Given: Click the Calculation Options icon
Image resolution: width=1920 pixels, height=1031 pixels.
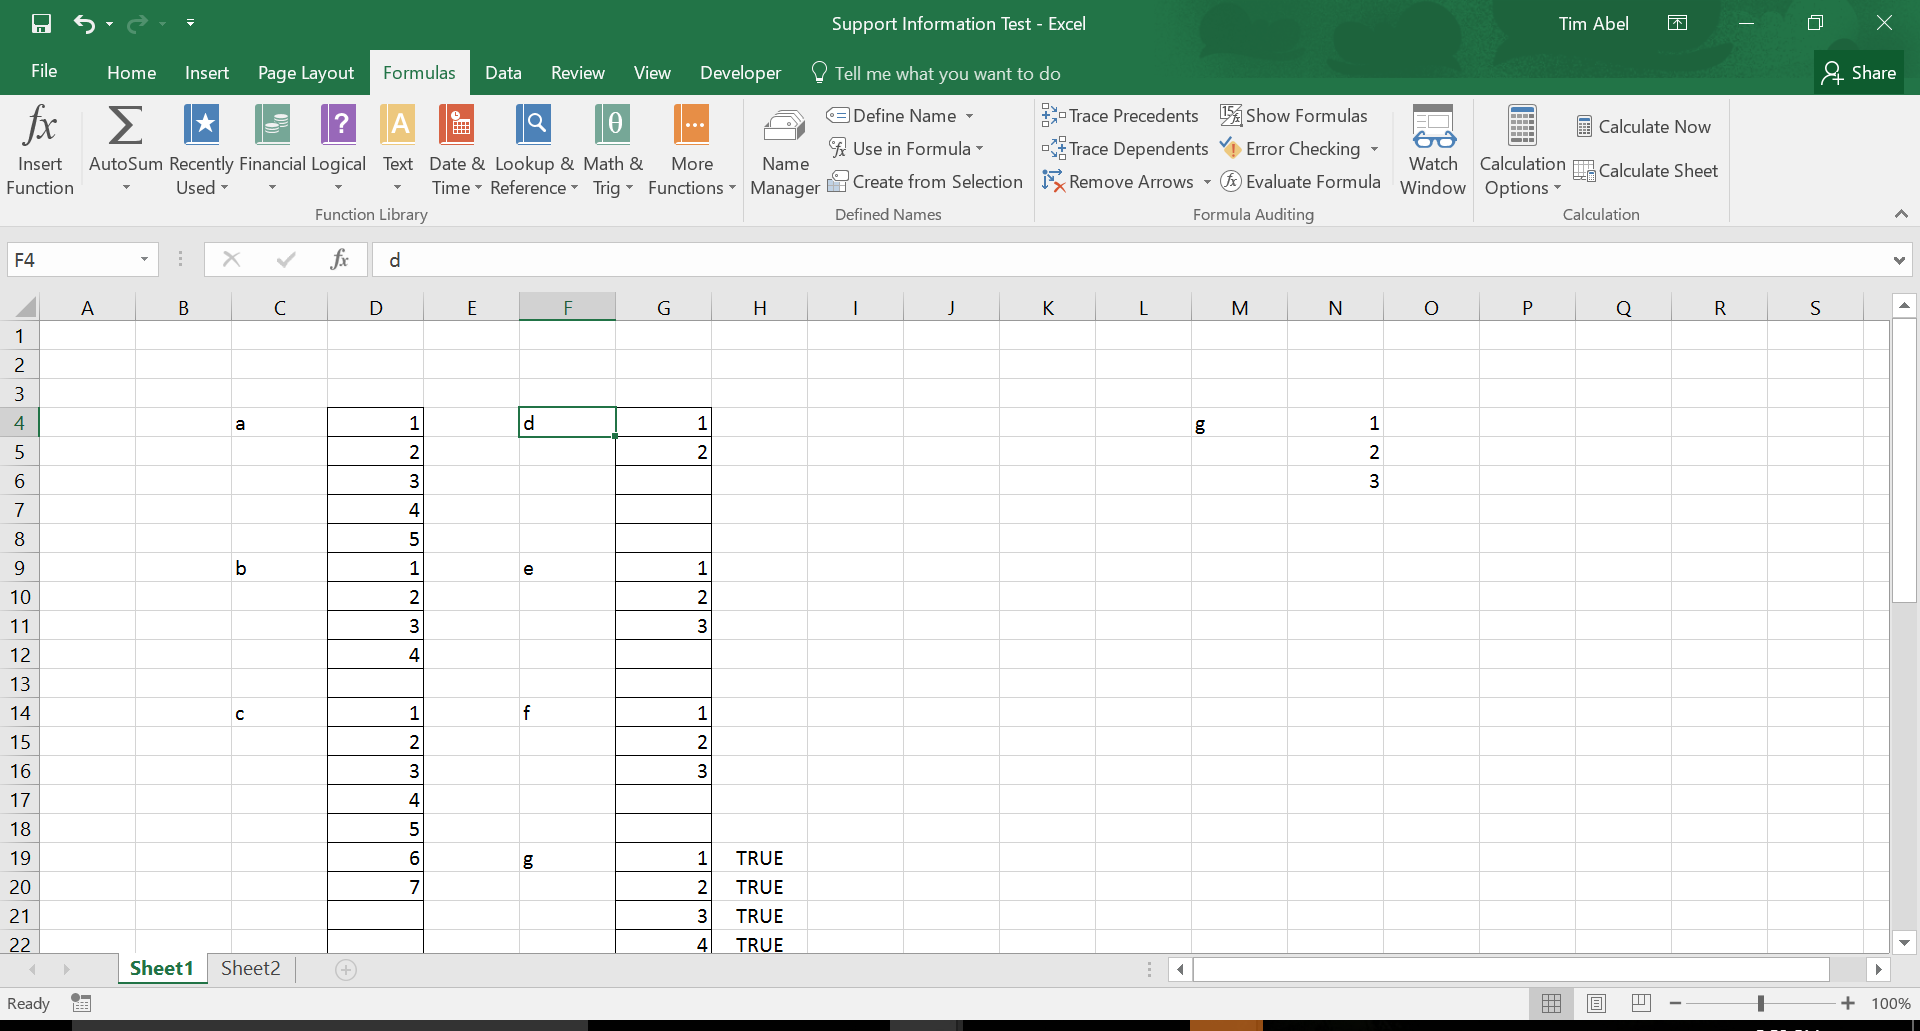Looking at the screenshot, I should pos(1522,126).
